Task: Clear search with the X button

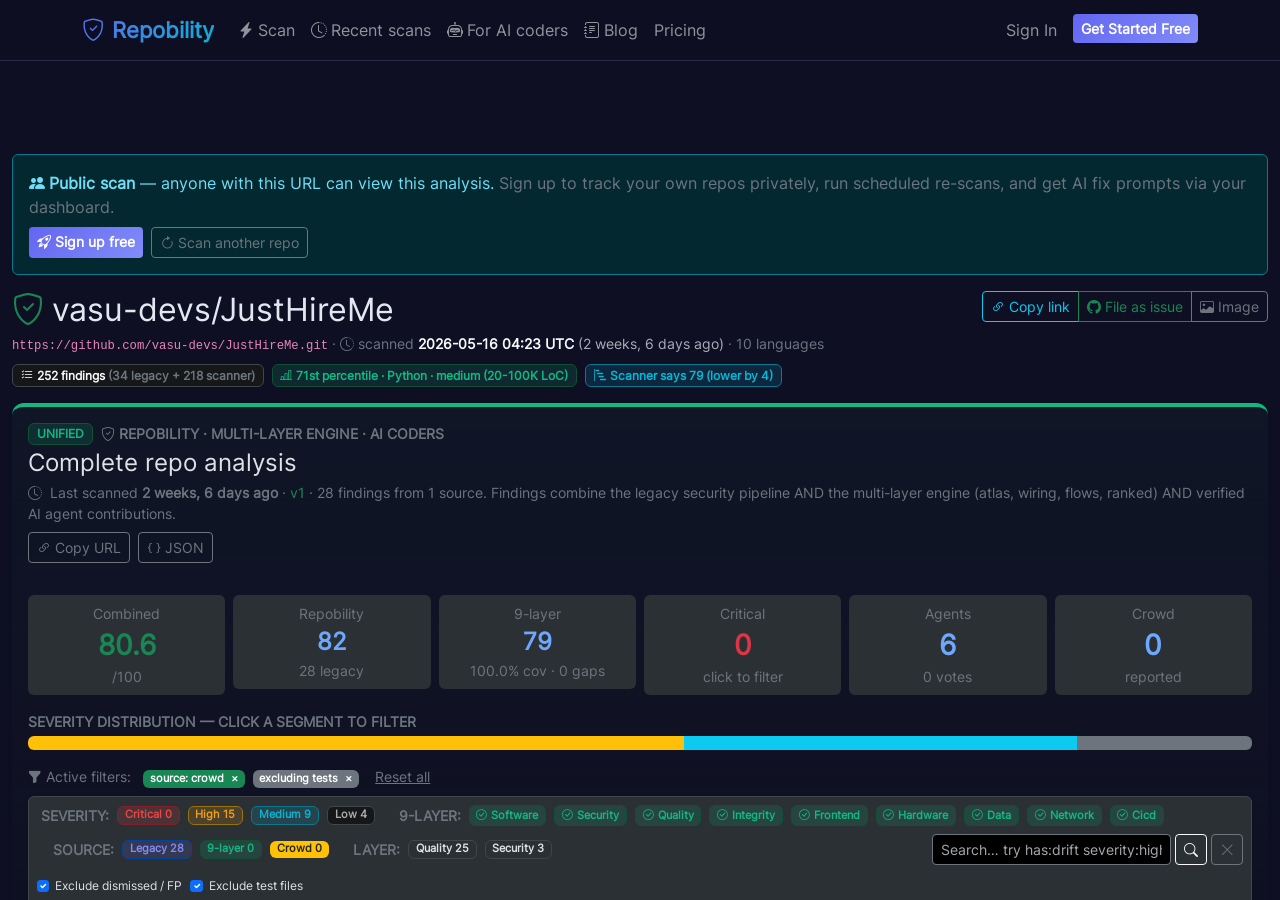Action: pyautogui.click(x=1227, y=850)
